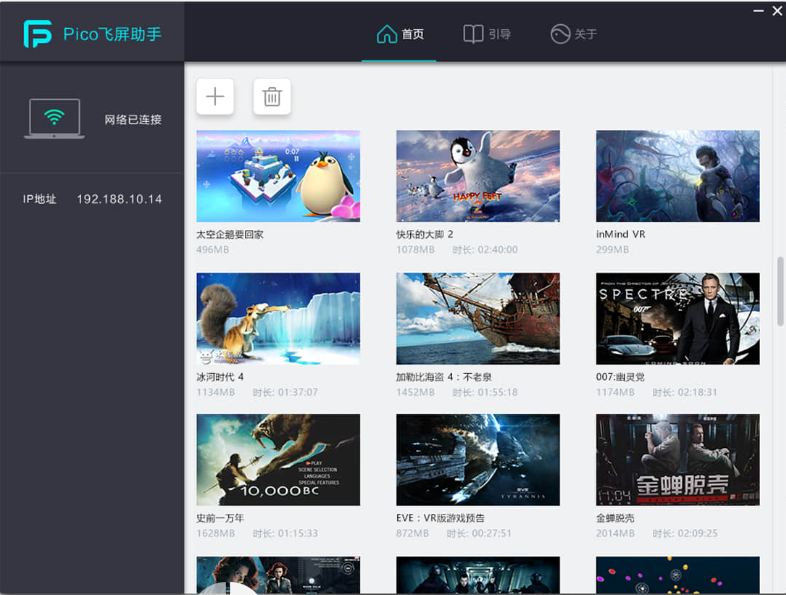Viewport: 786px width, 595px height.
Task: Click the 1452MB file size
Action: (x=415, y=392)
